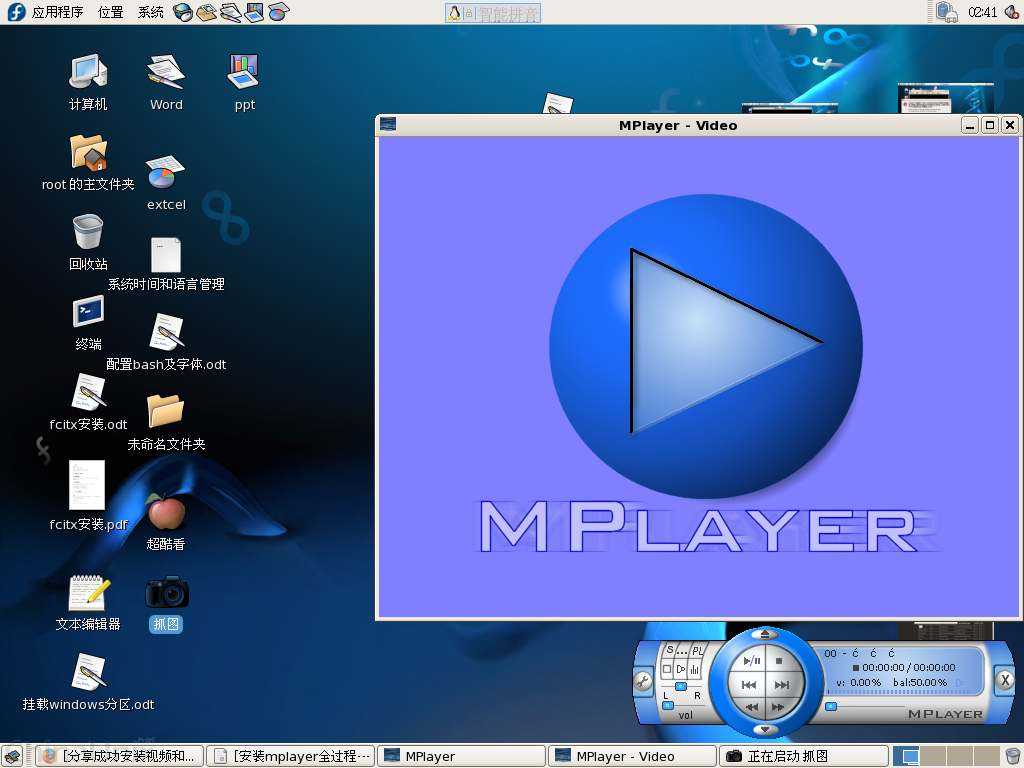Click the S skin browser button

click(x=670, y=649)
